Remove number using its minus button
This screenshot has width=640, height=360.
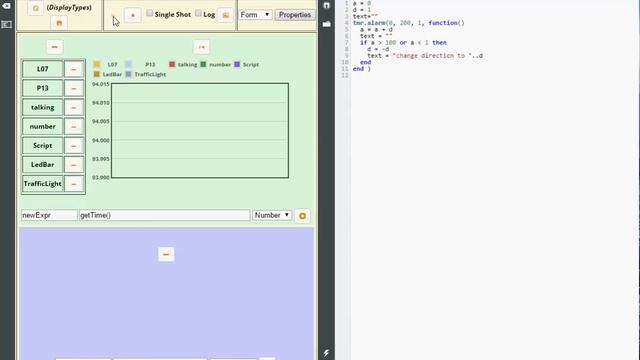74,127
